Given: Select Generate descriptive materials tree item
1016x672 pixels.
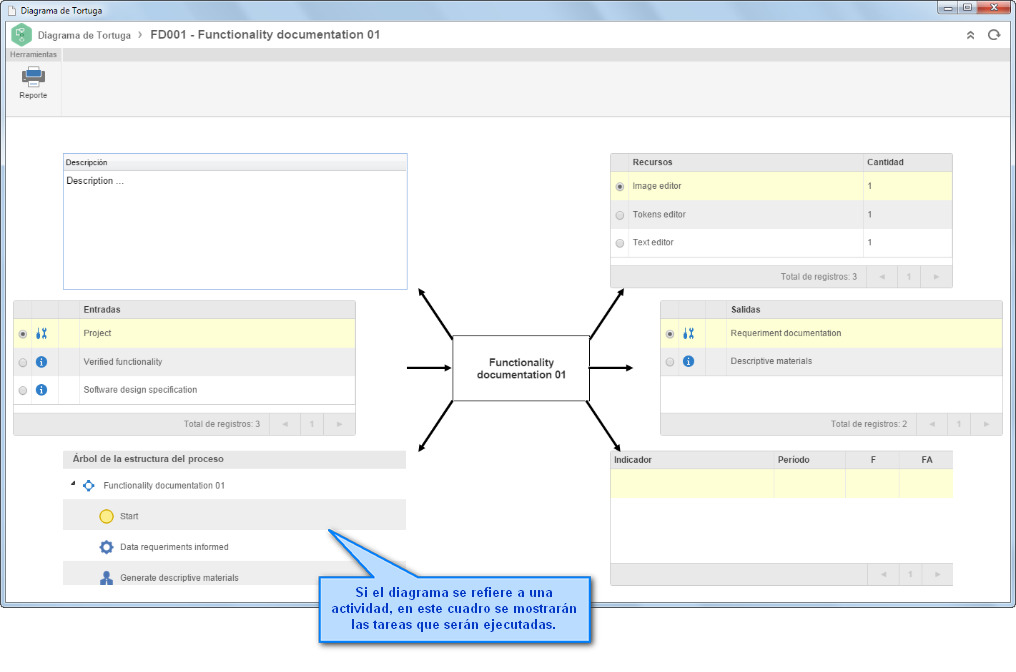Looking at the screenshot, I should pos(235,574).
